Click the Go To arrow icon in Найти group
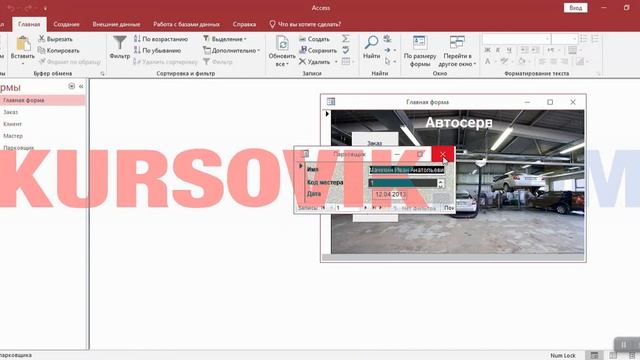The height and width of the screenshot is (360, 640). [387, 50]
